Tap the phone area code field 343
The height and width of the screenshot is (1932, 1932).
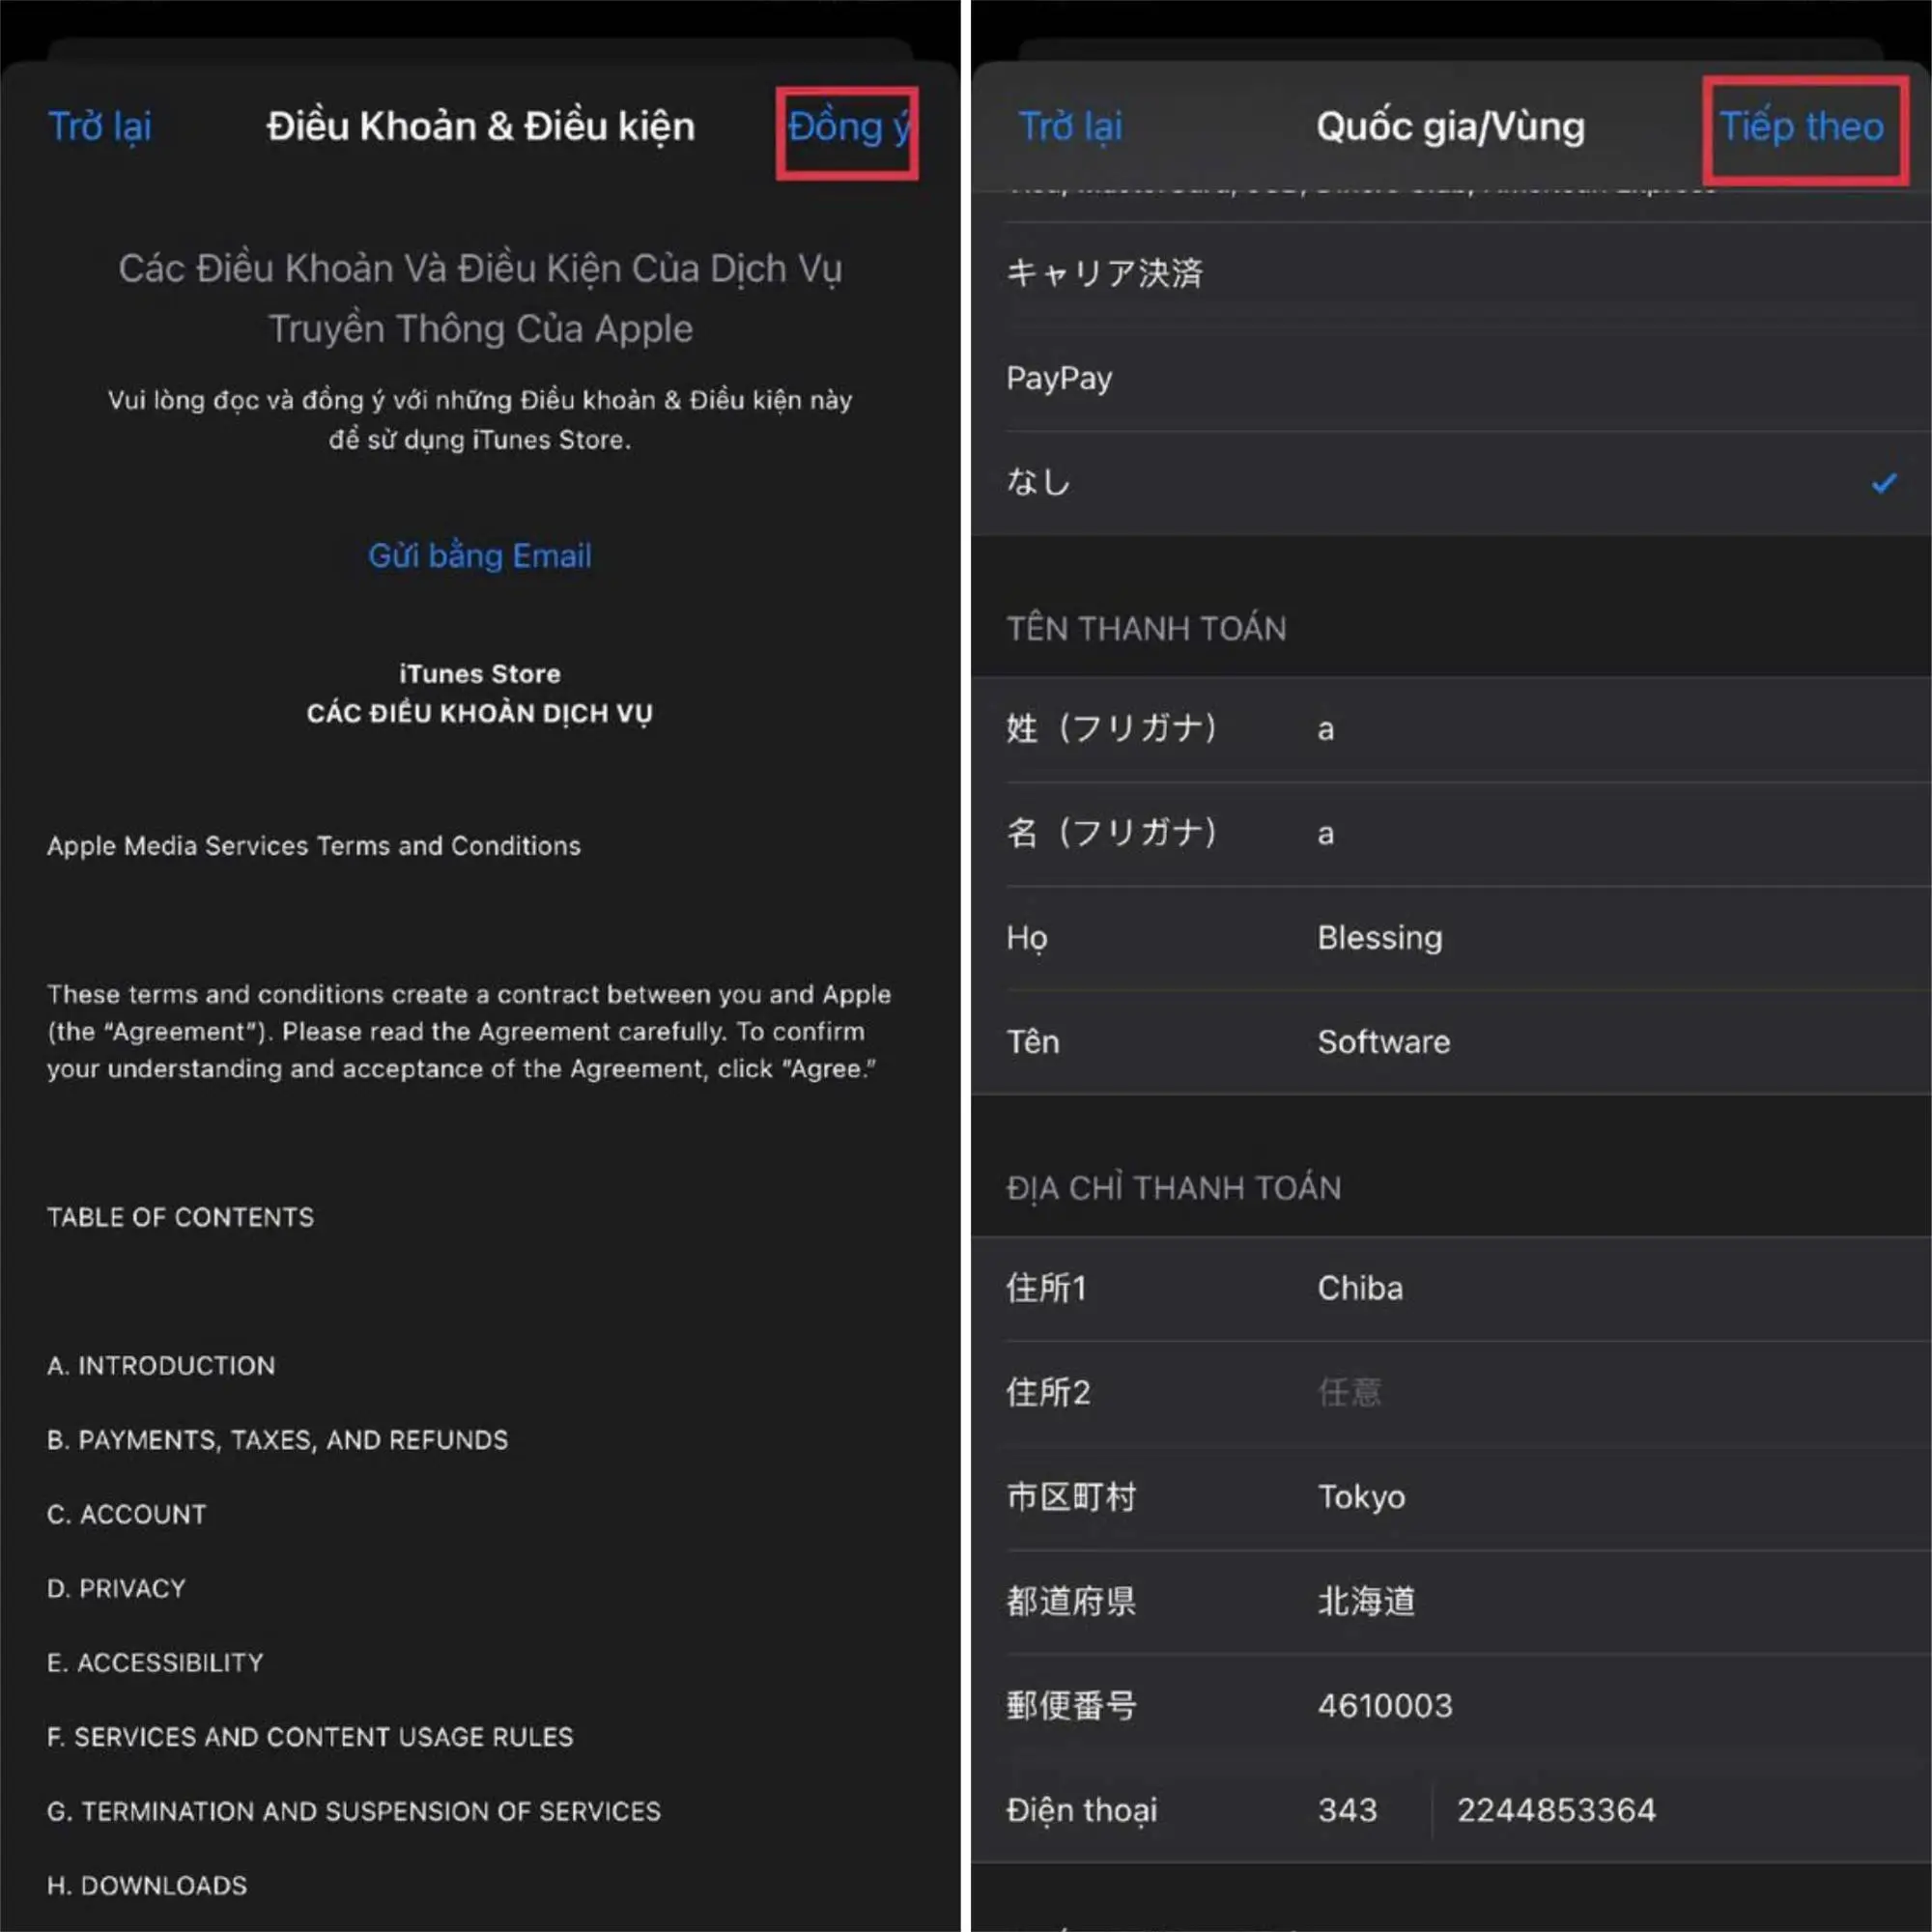1348,1810
